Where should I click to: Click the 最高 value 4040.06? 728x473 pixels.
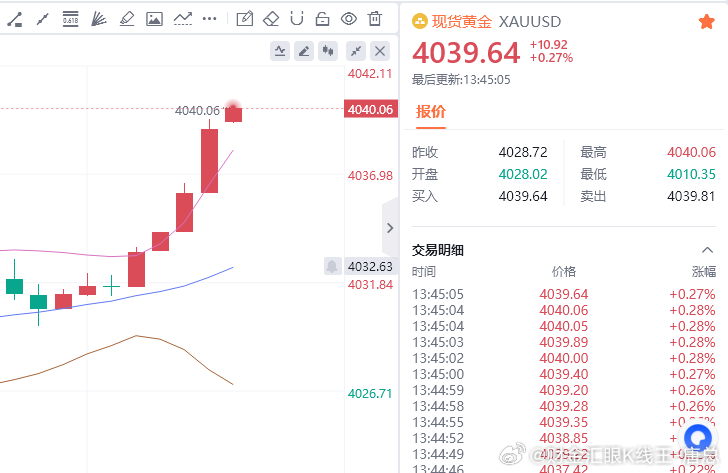[691, 152]
